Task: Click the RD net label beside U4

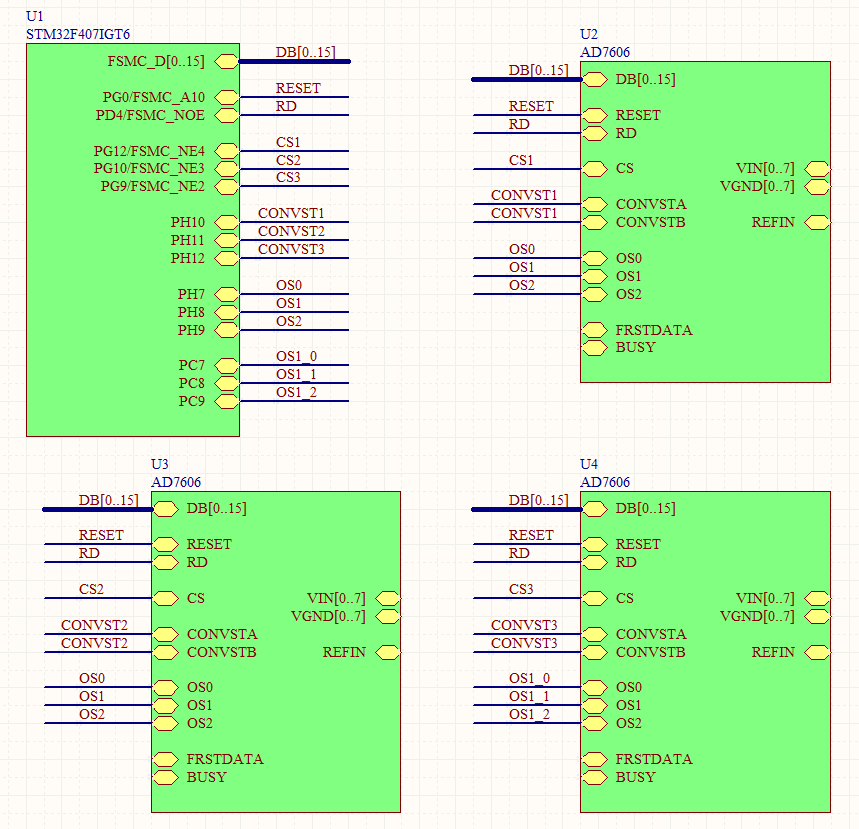Action: pos(519,553)
